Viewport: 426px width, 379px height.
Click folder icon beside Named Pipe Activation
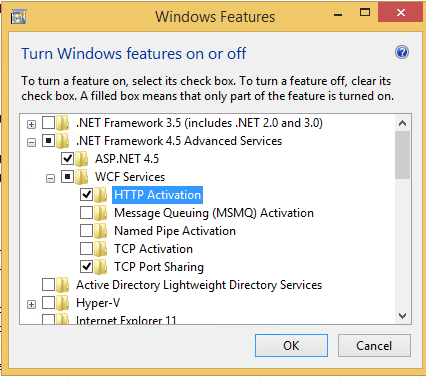(101, 231)
